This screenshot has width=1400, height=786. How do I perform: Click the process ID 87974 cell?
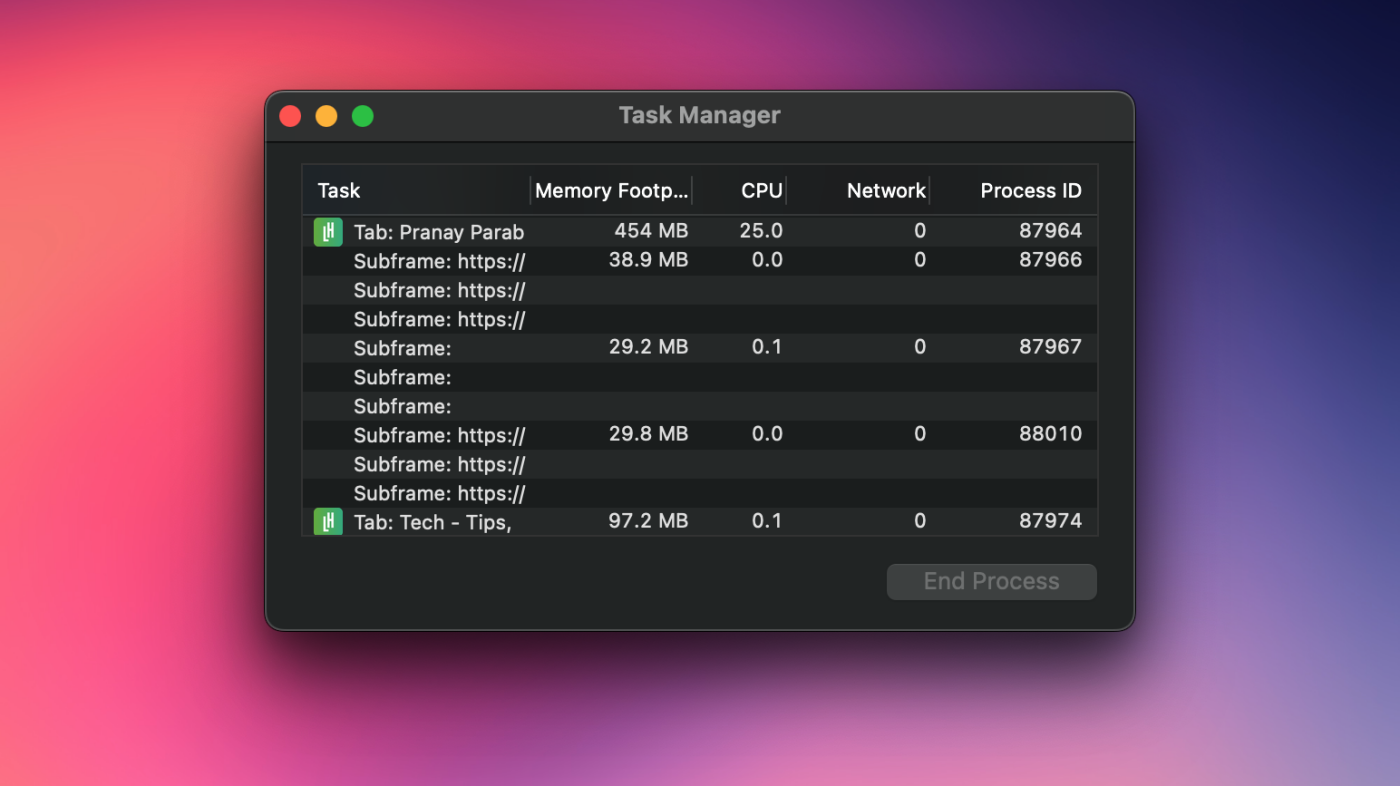1049,521
